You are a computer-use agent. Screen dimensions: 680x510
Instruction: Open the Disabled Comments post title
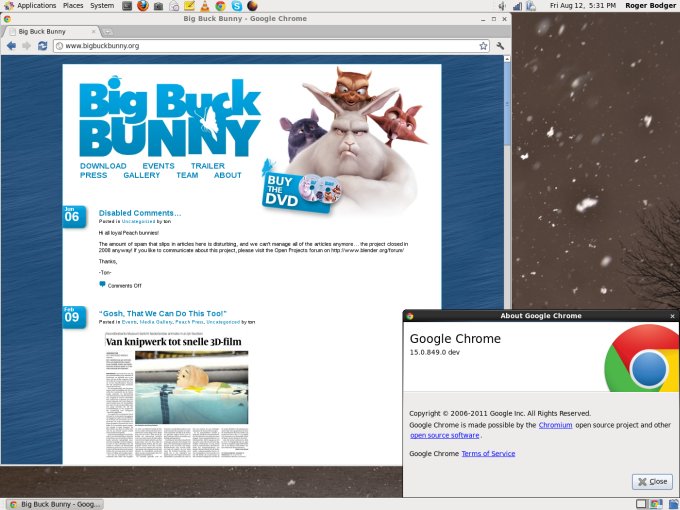(x=140, y=213)
